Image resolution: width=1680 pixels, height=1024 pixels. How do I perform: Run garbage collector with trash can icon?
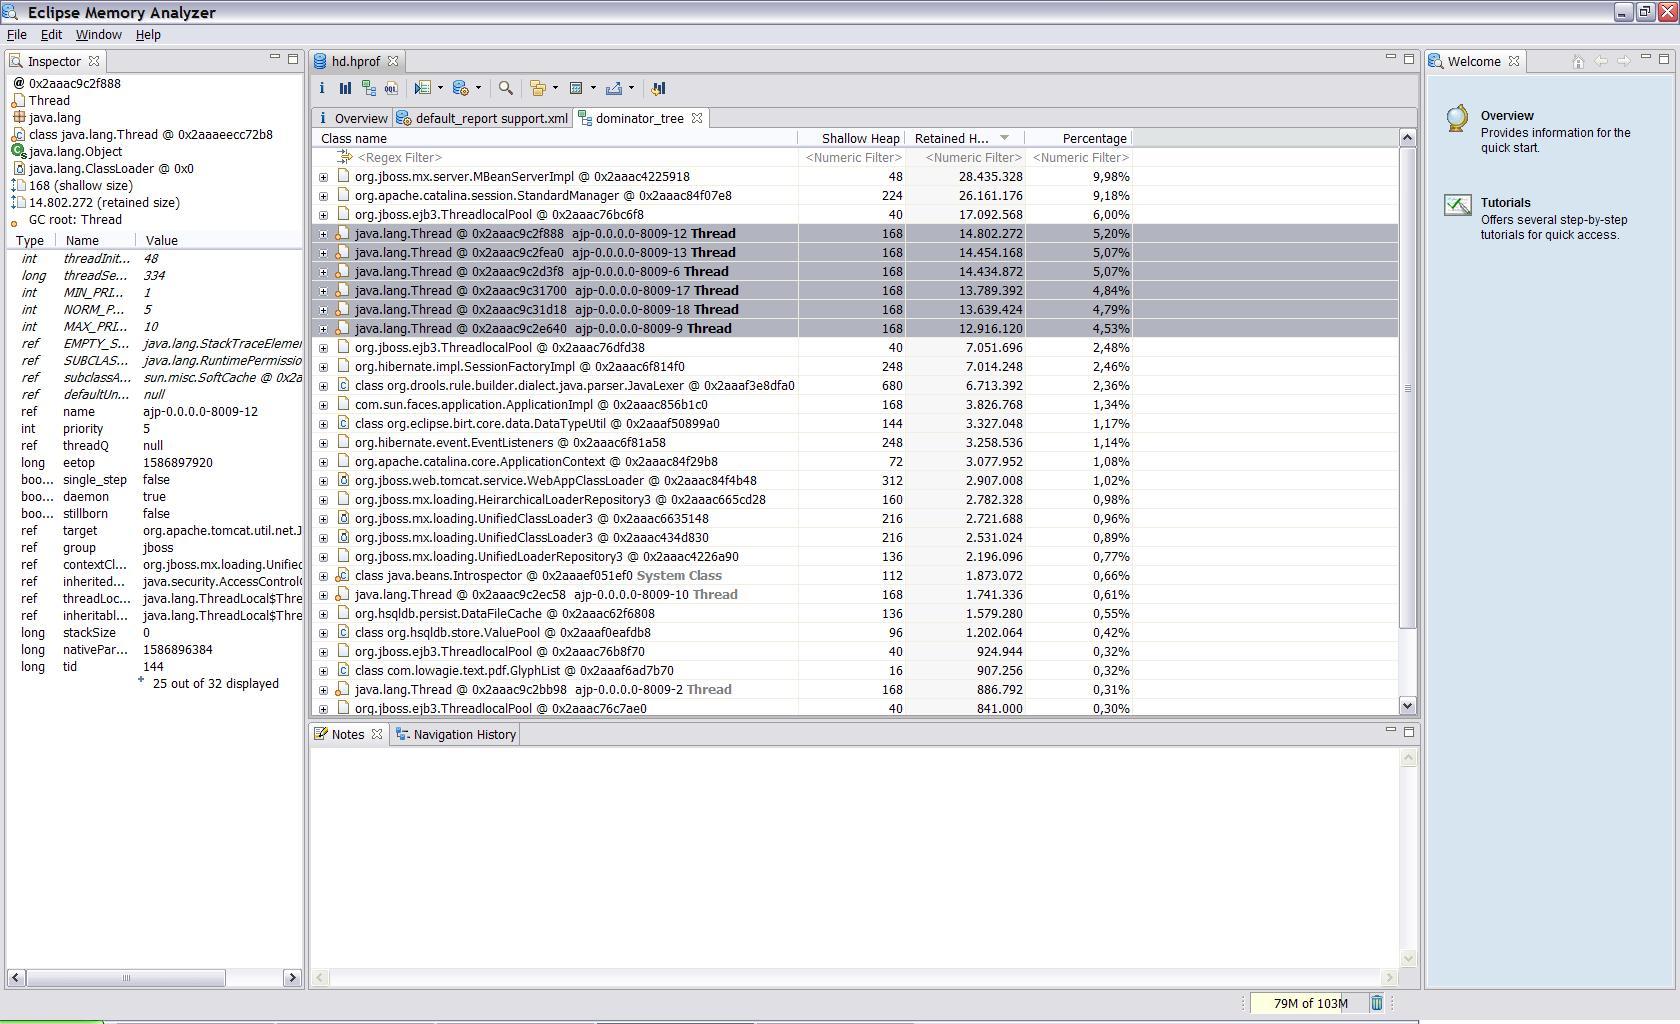(x=1376, y=1003)
